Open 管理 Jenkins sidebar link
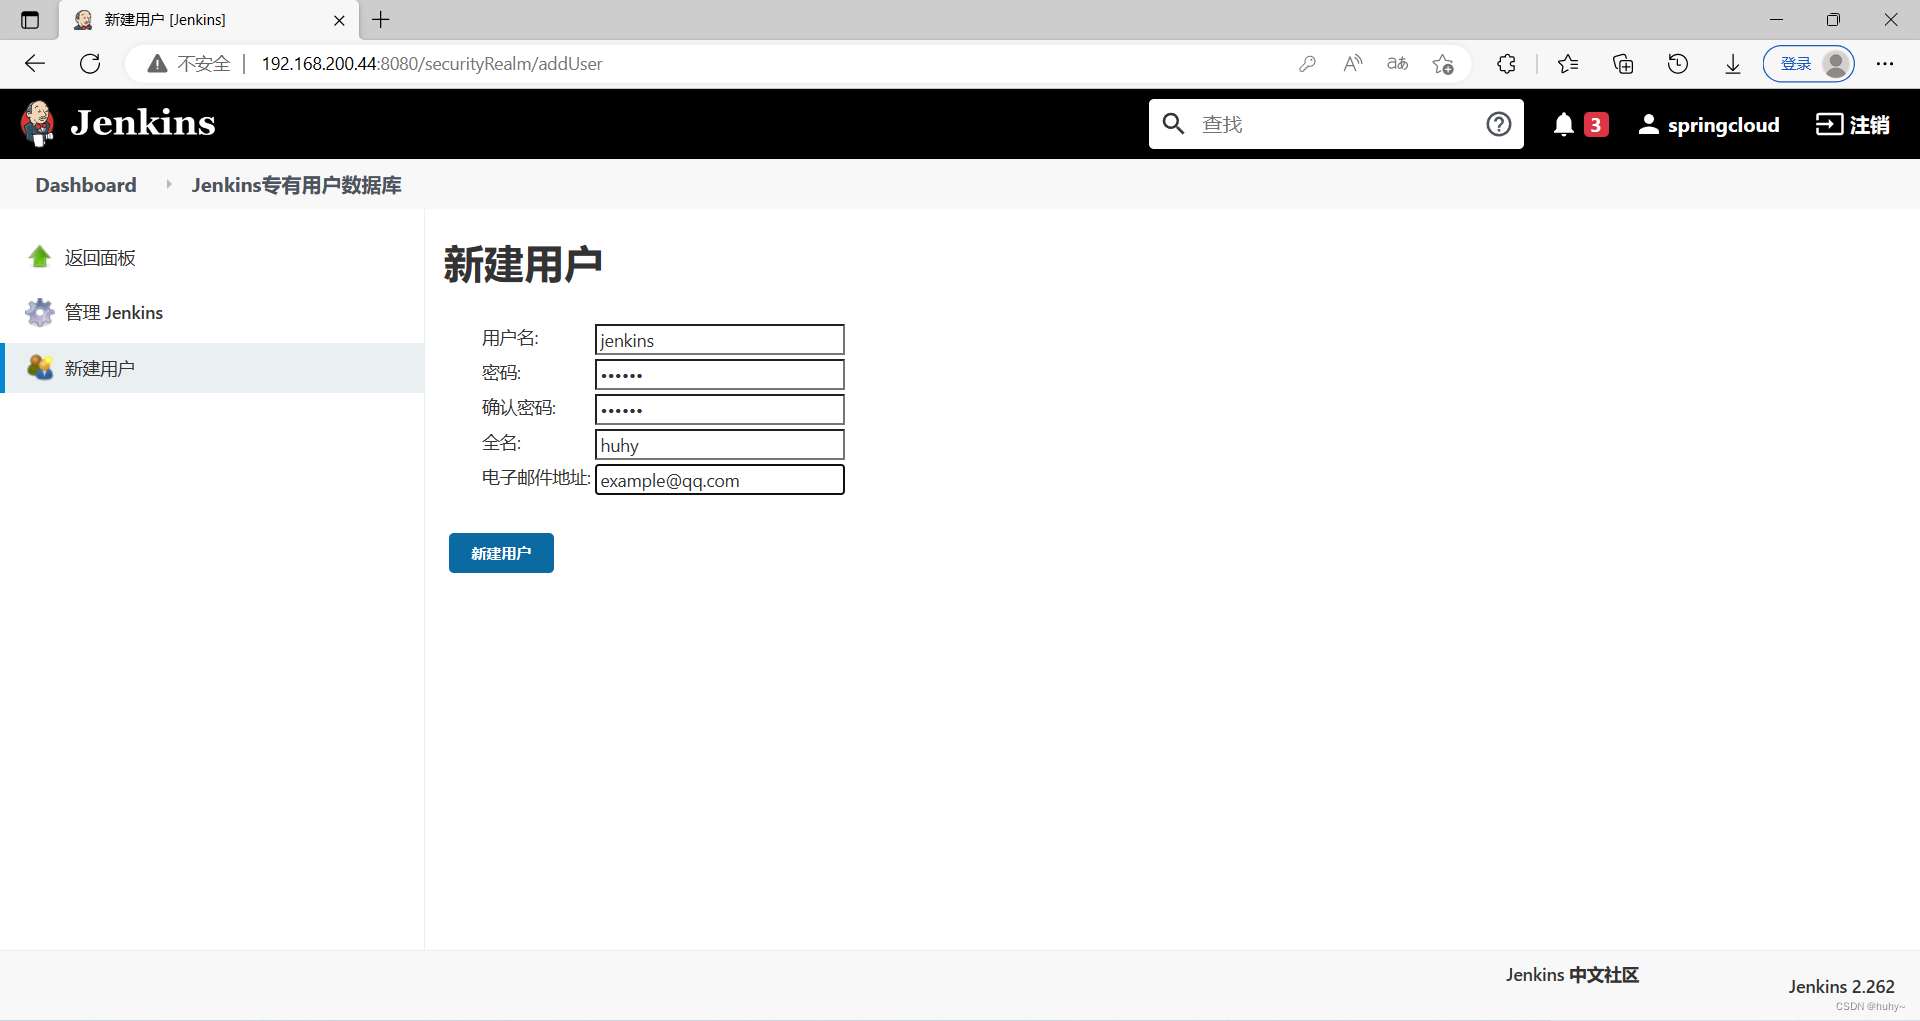Image resolution: width=1920 pixels, height=1021 pixels. [114, 313]
